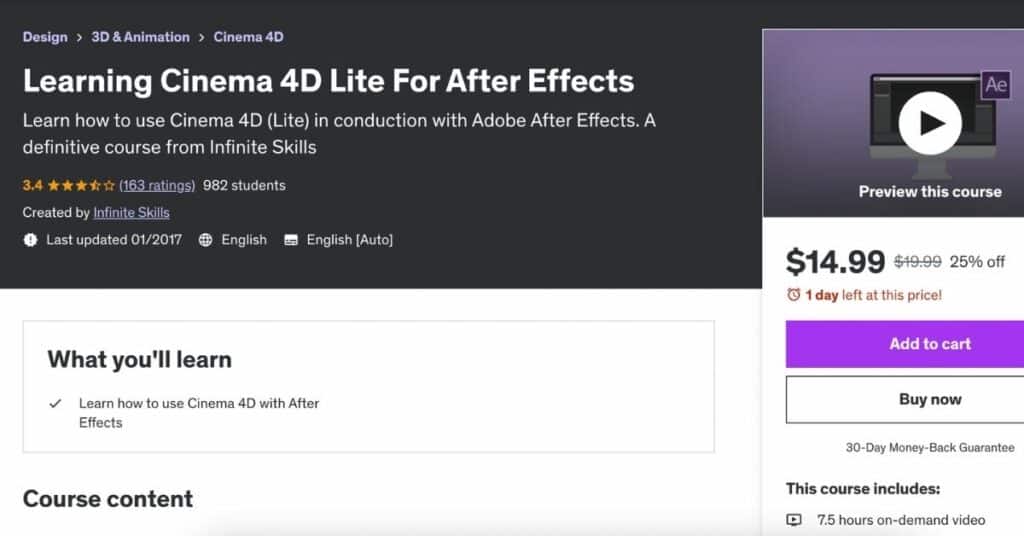Click the crossed-out $19.99 original price
The image size is (1024, 536).
[918, 262]
